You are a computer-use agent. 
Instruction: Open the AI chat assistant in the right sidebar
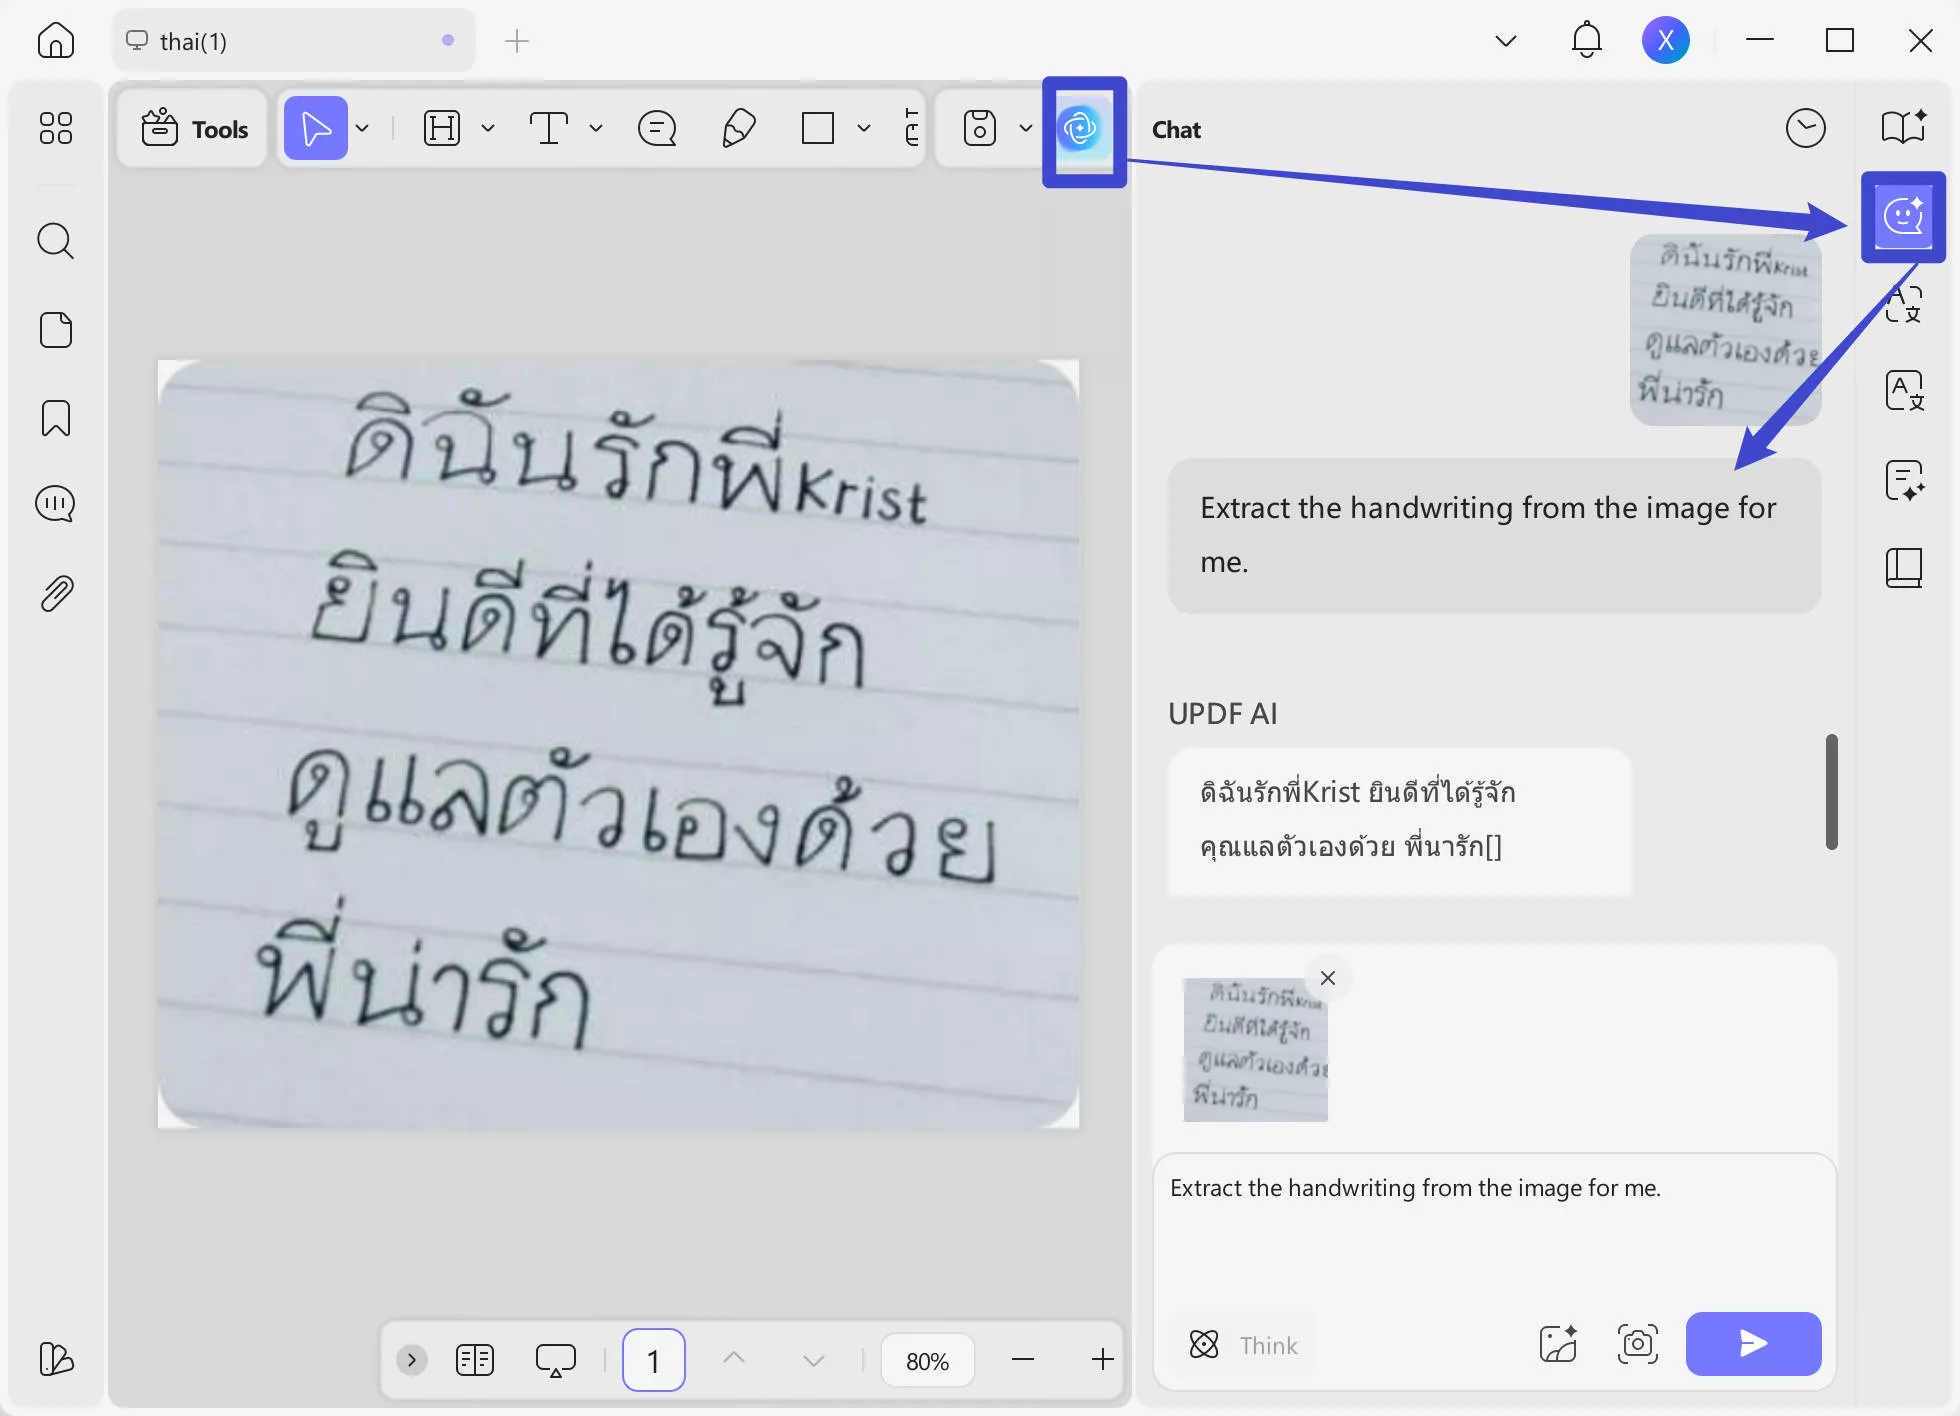(x=1903, y=216)
